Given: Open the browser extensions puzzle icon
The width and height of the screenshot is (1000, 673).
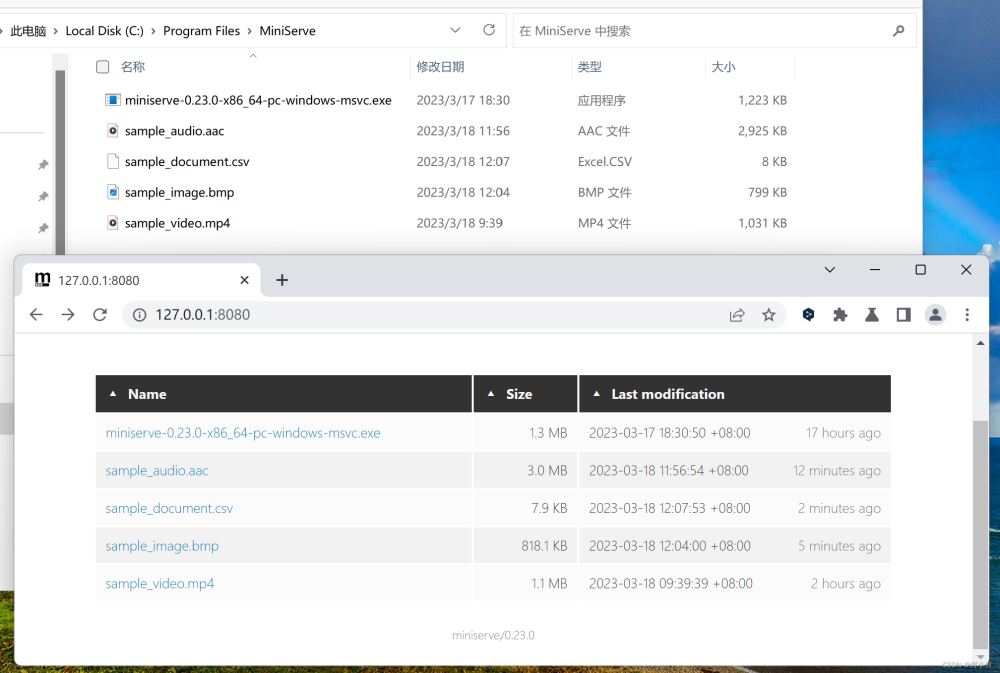Looking at the screenshot, I should click(x=840, y=315).
